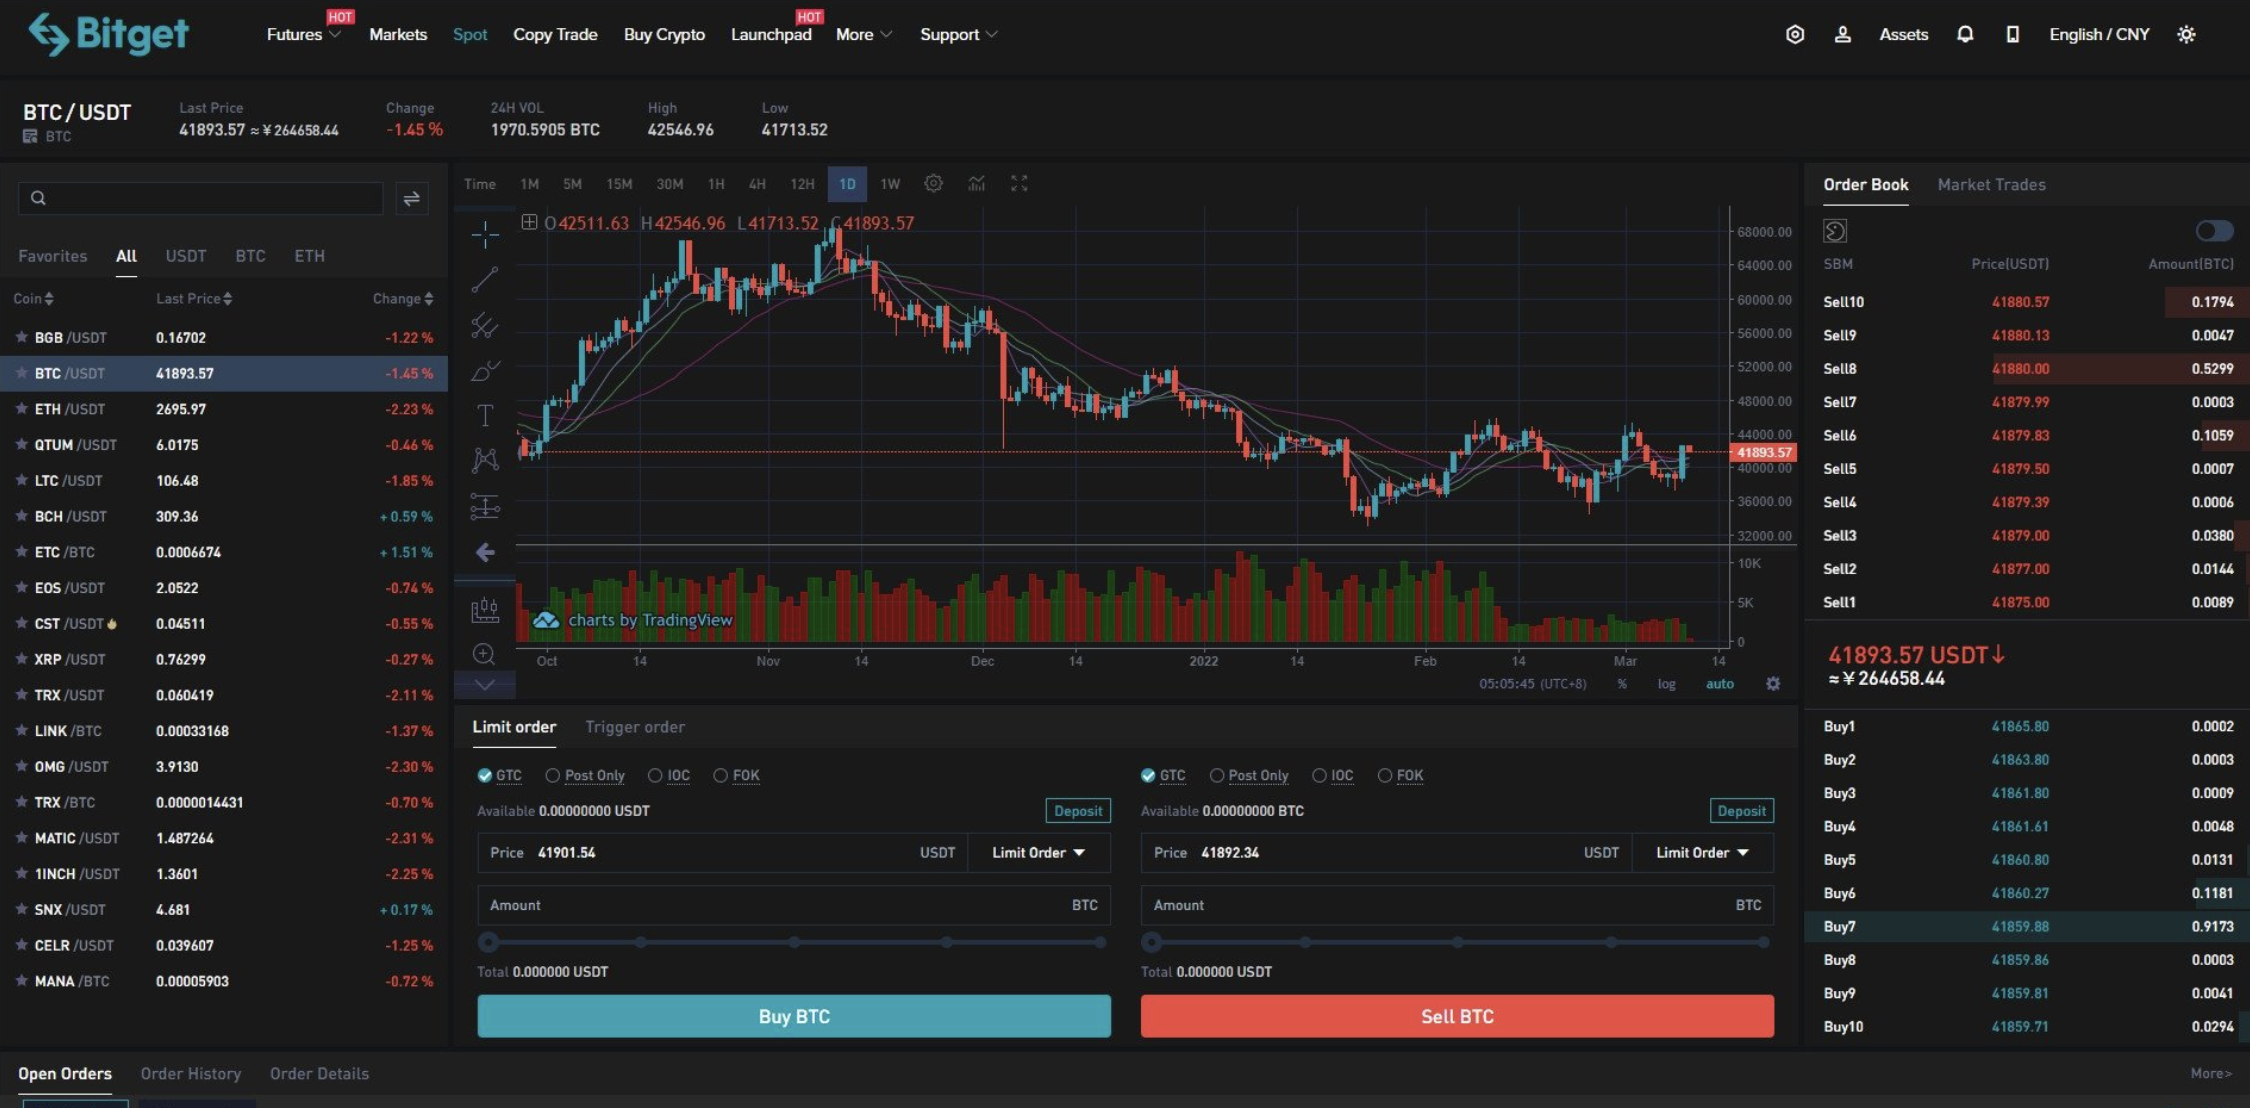Expand the More navigation menu
2250x1108 pixels.
coord(864,34)
